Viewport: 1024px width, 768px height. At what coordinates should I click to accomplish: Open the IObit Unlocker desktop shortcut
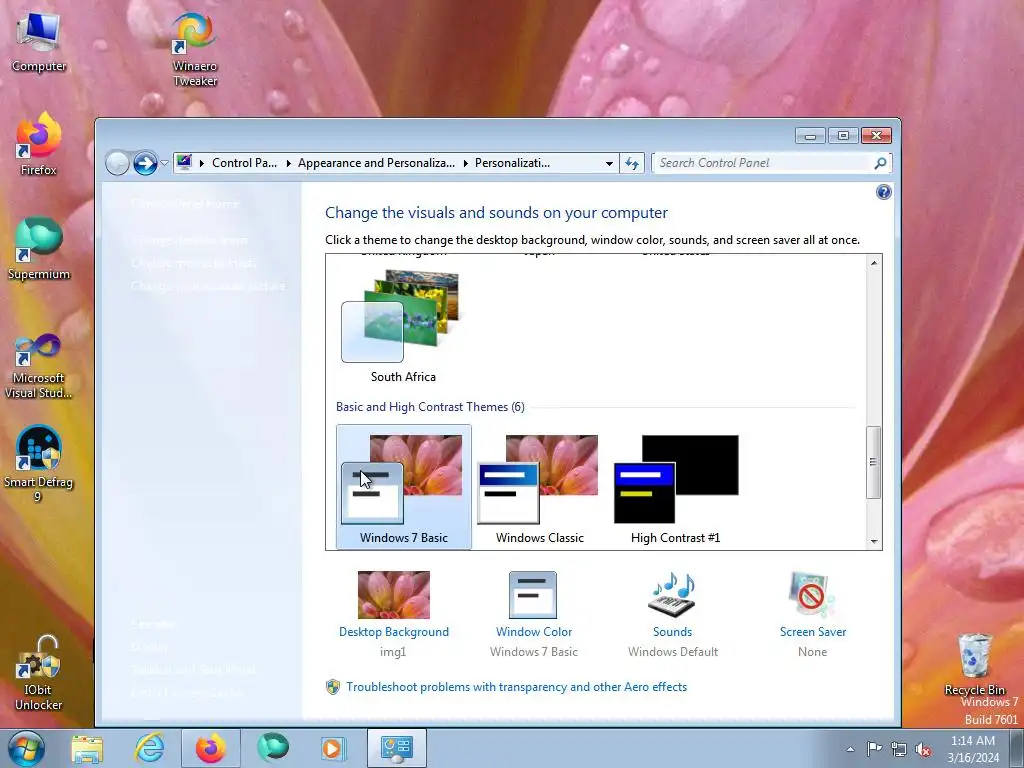tap(39, 673)
